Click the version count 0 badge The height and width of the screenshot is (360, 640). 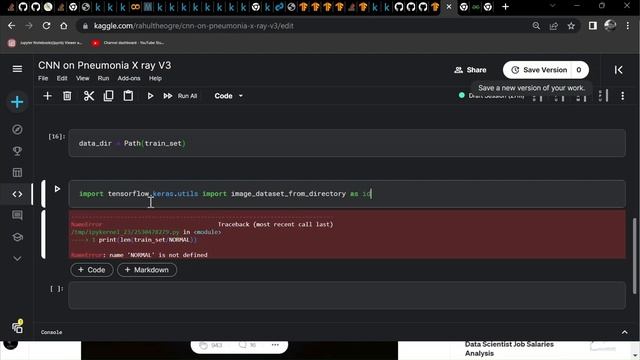[579, 70]
